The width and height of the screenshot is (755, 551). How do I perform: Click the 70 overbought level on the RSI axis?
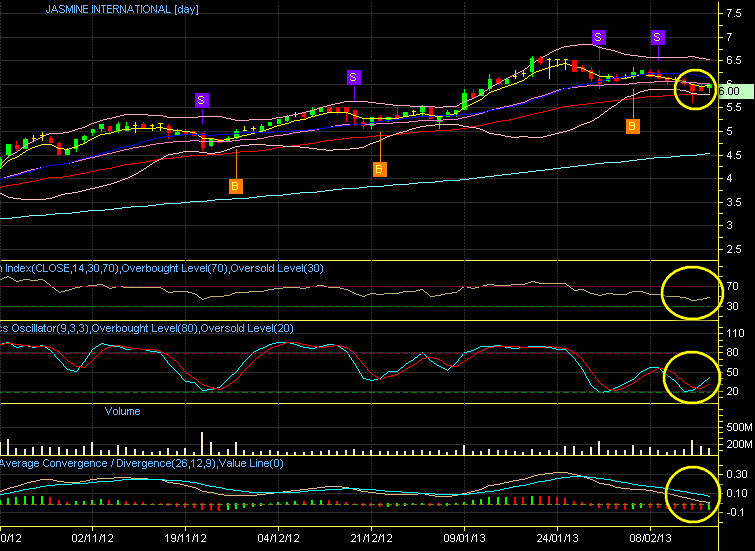732,286
